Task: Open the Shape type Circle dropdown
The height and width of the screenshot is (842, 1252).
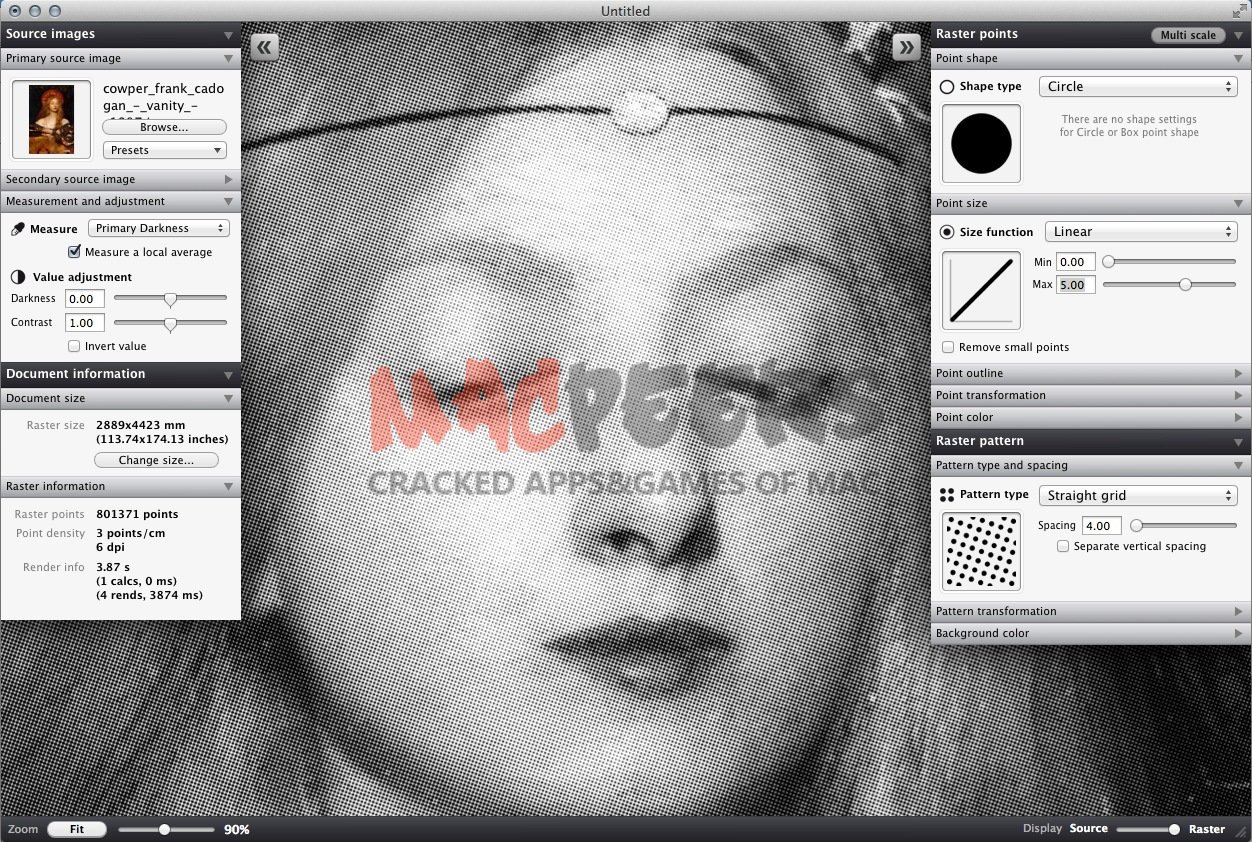Action: 1138,87
